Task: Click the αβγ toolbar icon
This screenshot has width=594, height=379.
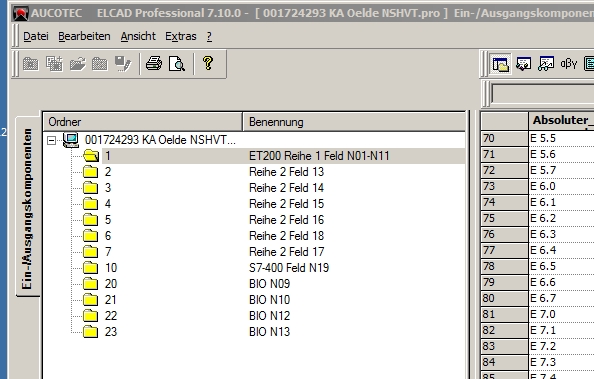Action: 569,64
